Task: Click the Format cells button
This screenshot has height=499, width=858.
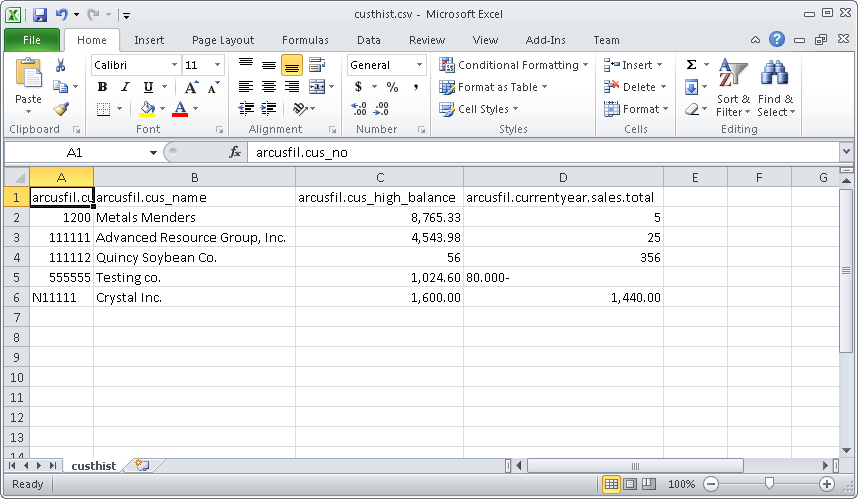Action: (x=636, y=109)
